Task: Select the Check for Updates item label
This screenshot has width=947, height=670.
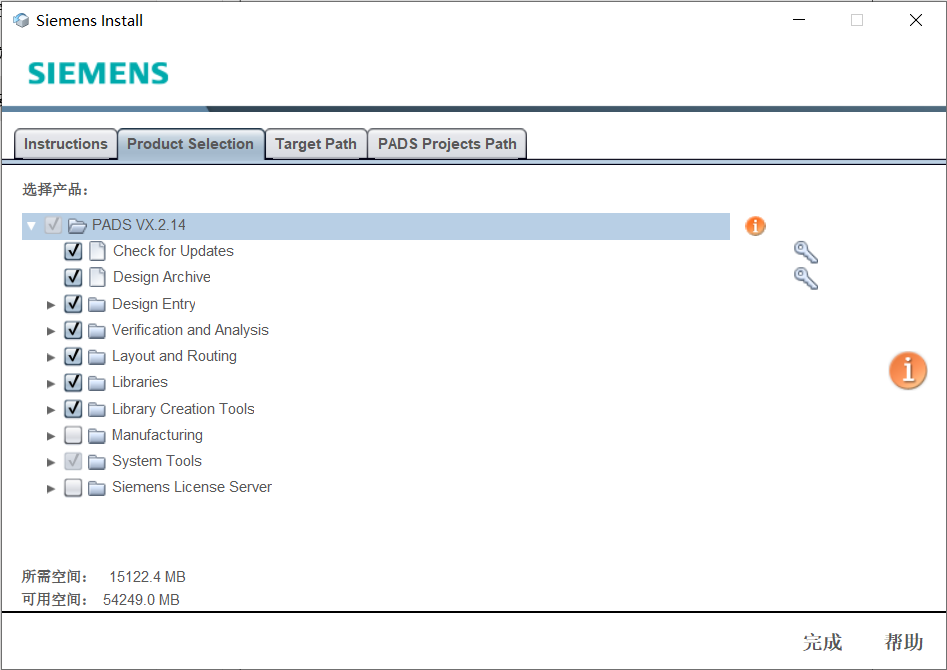Action: point(173,251)
